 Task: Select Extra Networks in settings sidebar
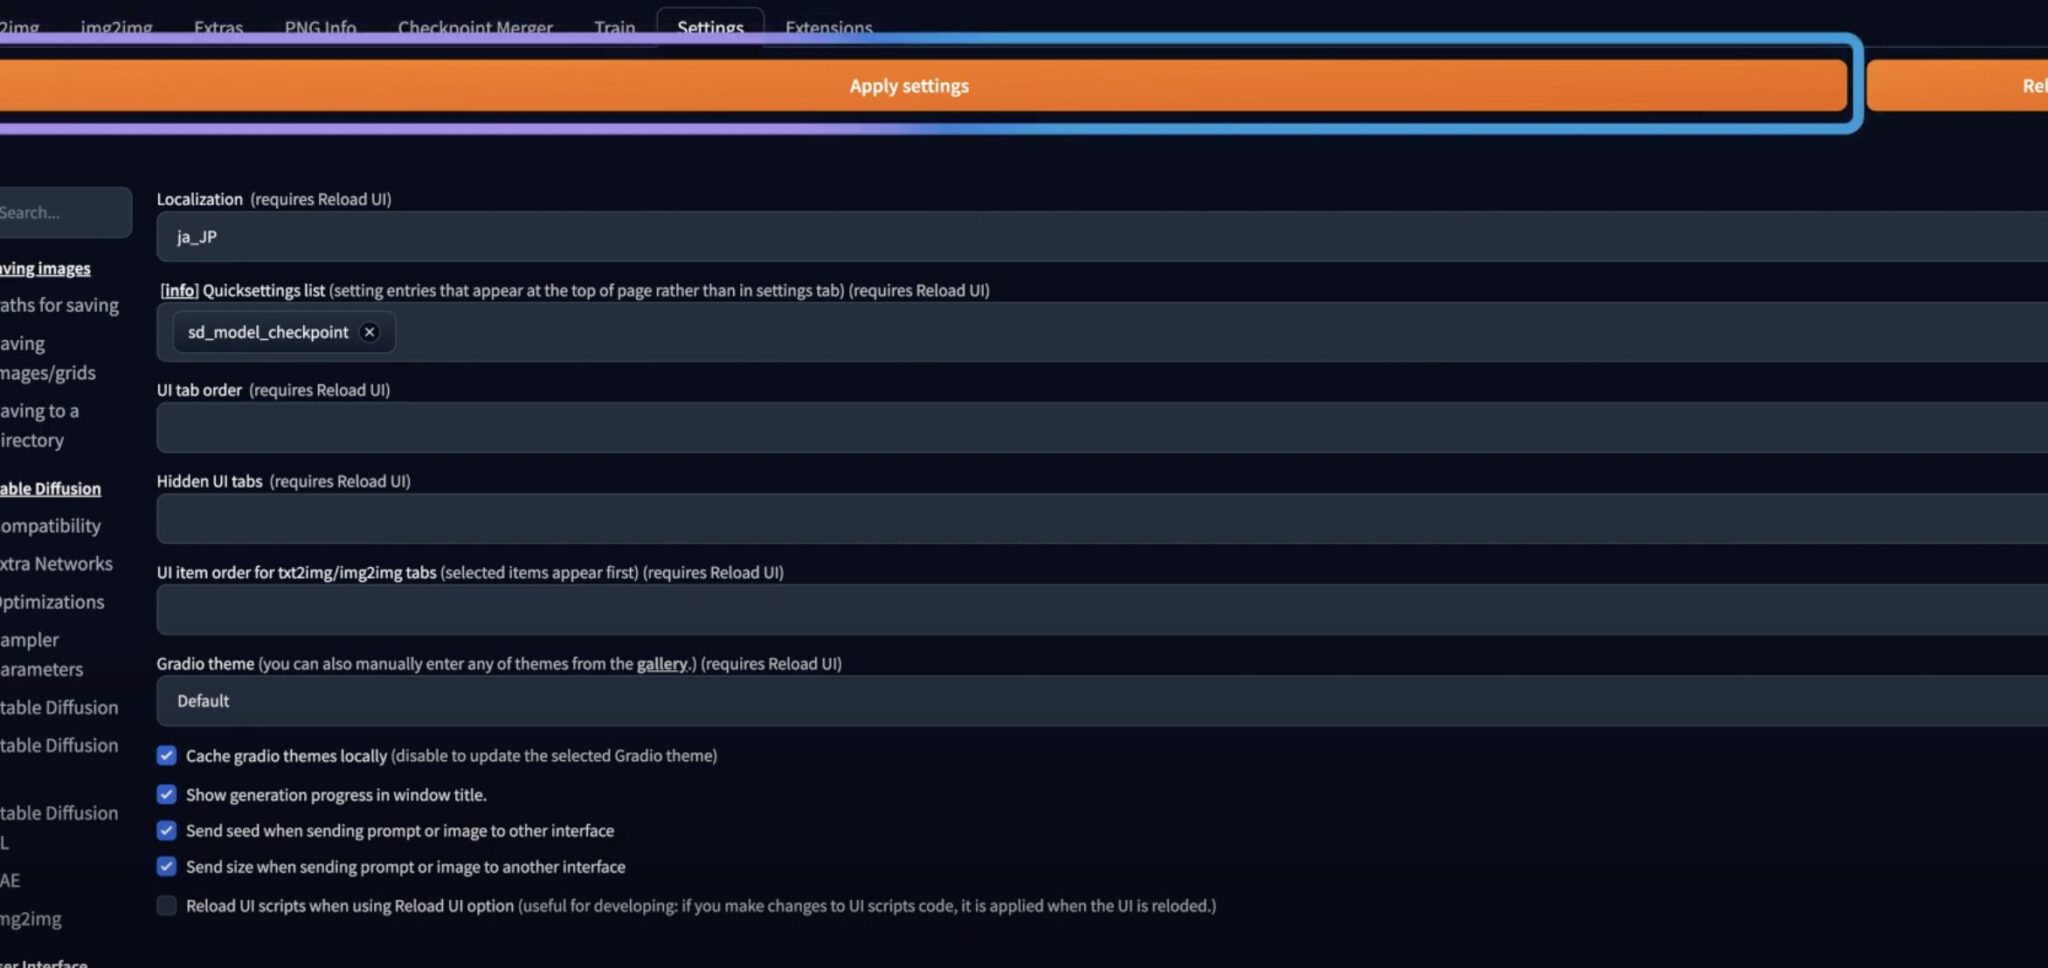56,564
